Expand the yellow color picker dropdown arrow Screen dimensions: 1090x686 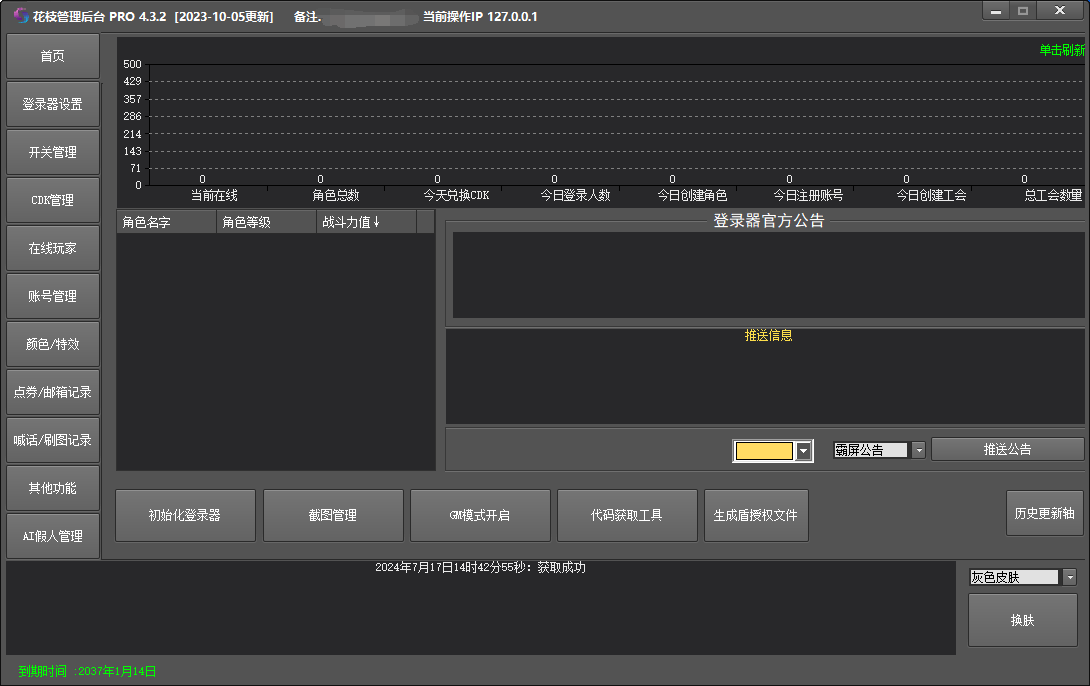[x=804, y=451]
